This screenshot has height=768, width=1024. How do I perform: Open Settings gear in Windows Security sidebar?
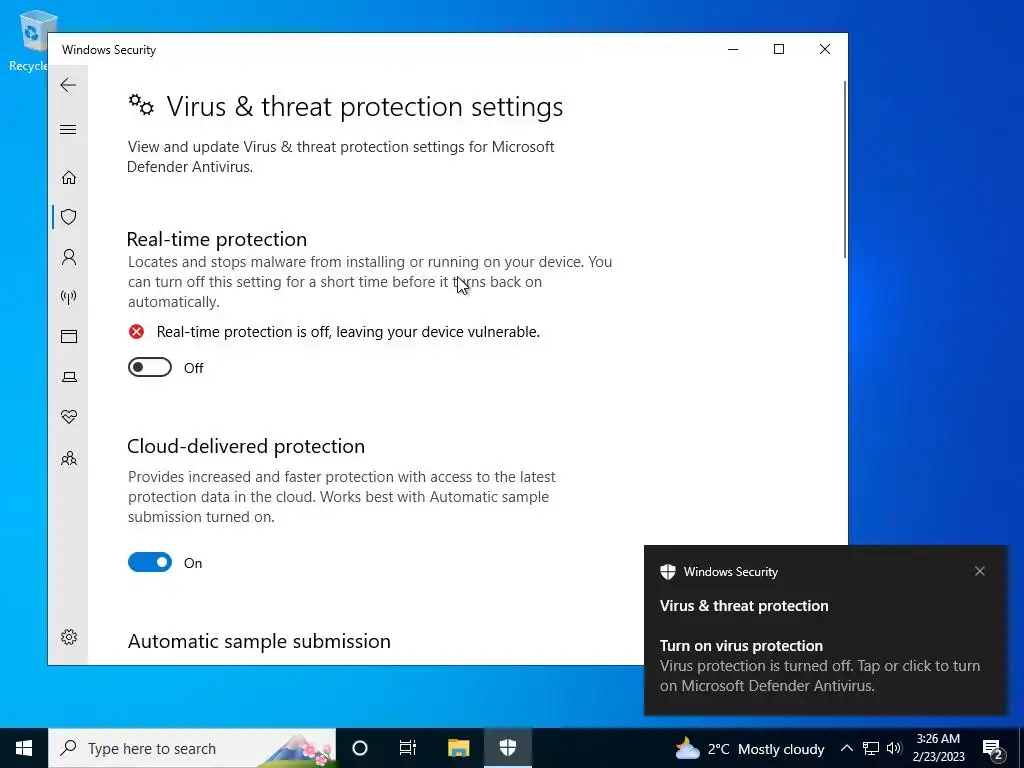pyautogui.click(x=69, y=637)
